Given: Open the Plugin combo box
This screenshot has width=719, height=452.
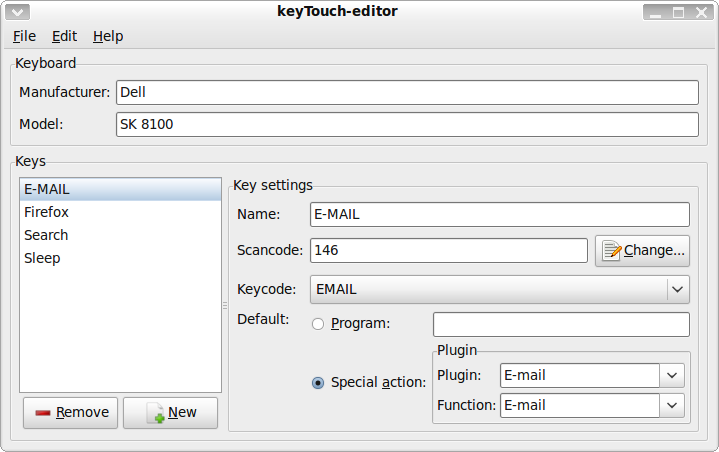Looking at the screenshot, I should click(x=671, y=376).
